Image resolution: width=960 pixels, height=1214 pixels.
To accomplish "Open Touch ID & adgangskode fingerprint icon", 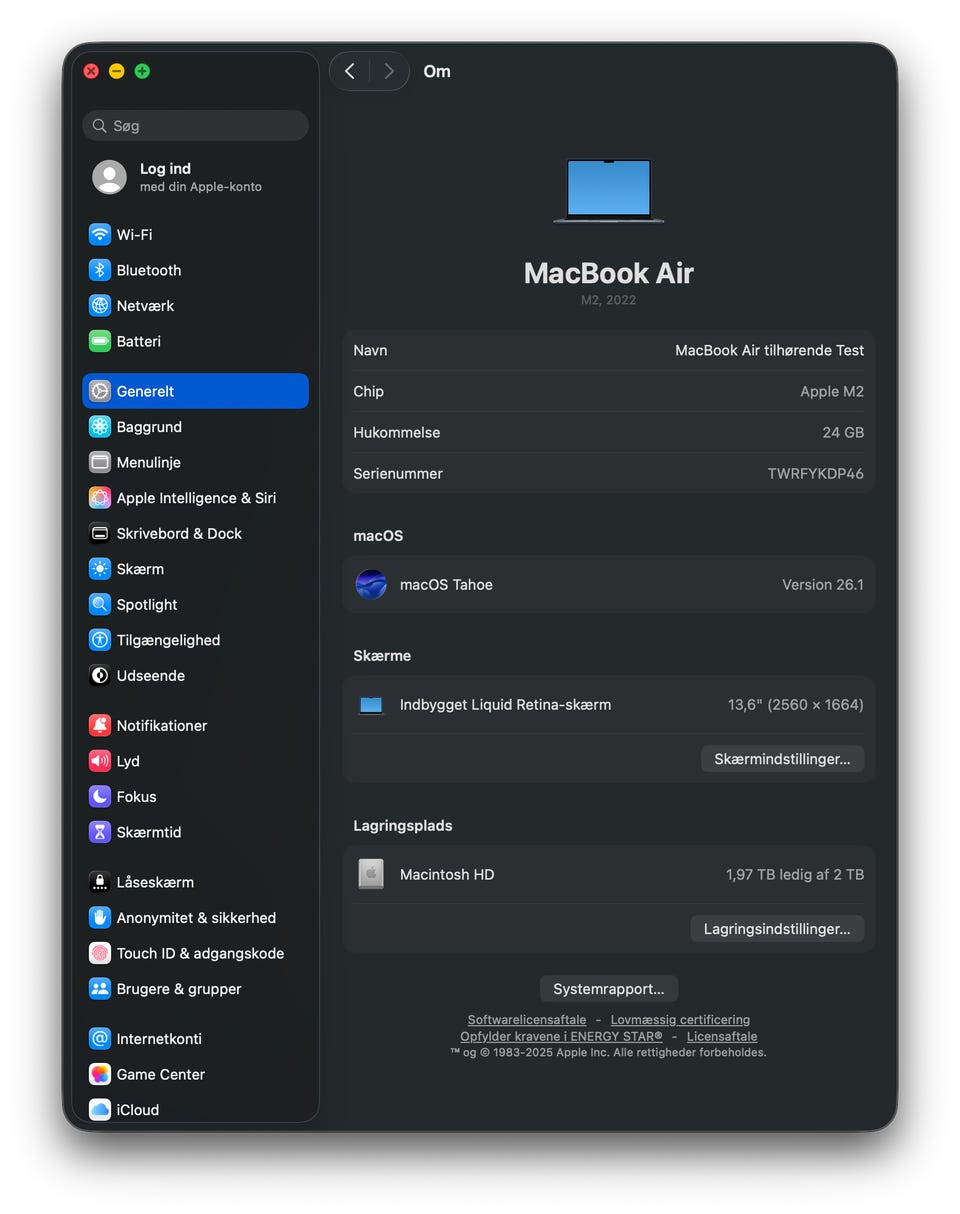I will click(99, 953).
